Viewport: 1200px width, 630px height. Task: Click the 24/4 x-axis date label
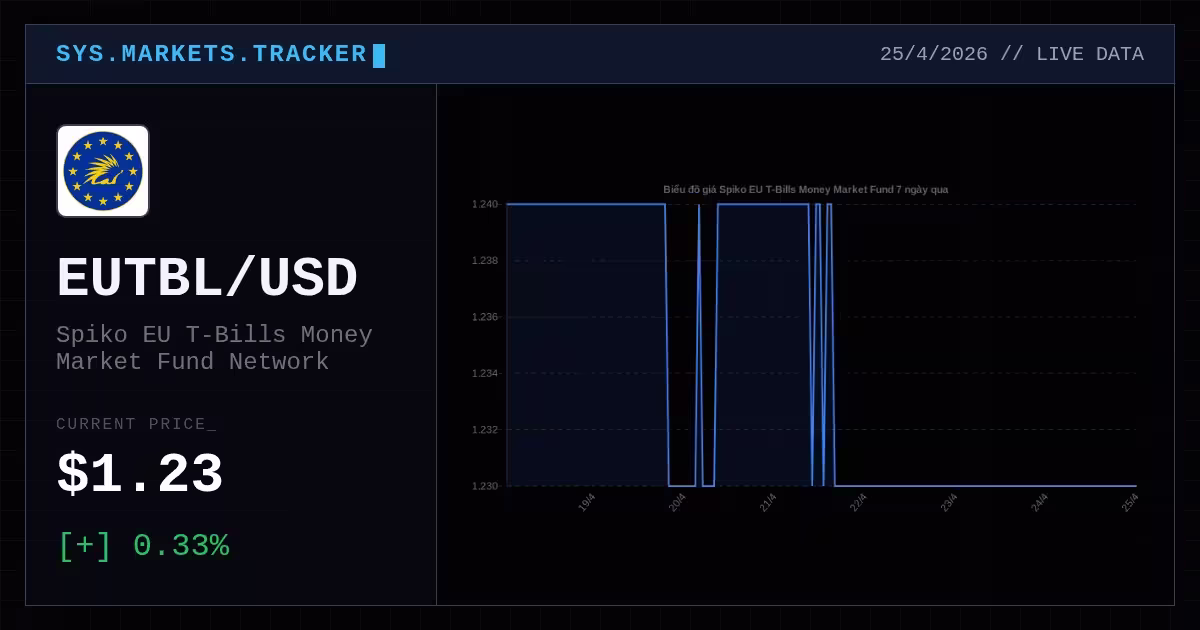(x=1040, y=502)
